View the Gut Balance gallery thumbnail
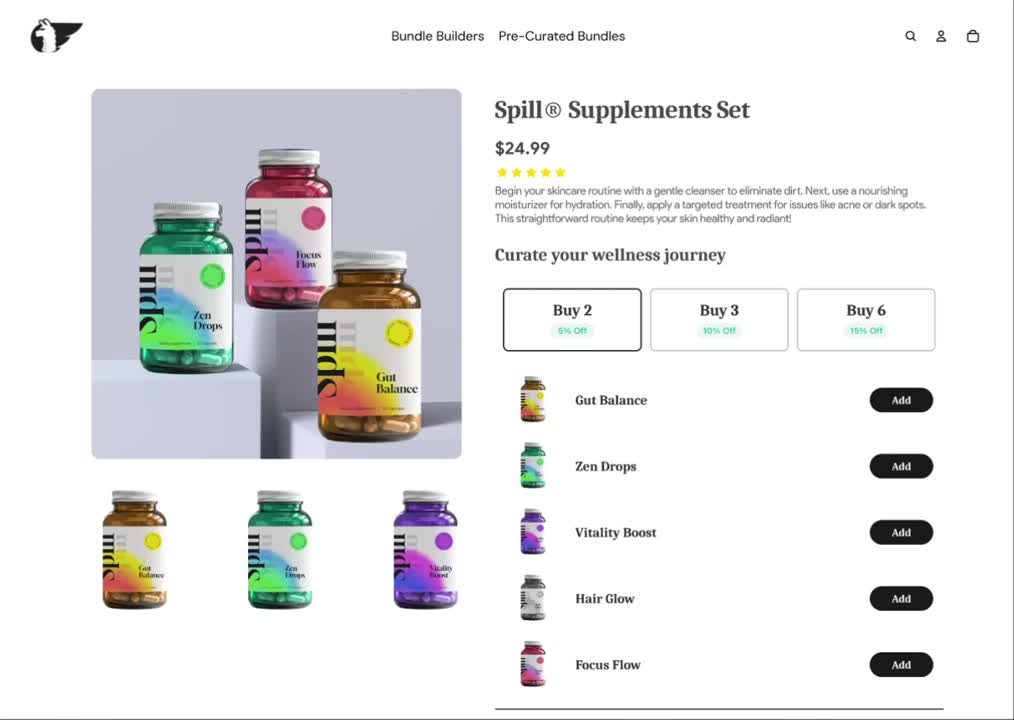This screenshot has height=720, width=1014. coord(135,549)
